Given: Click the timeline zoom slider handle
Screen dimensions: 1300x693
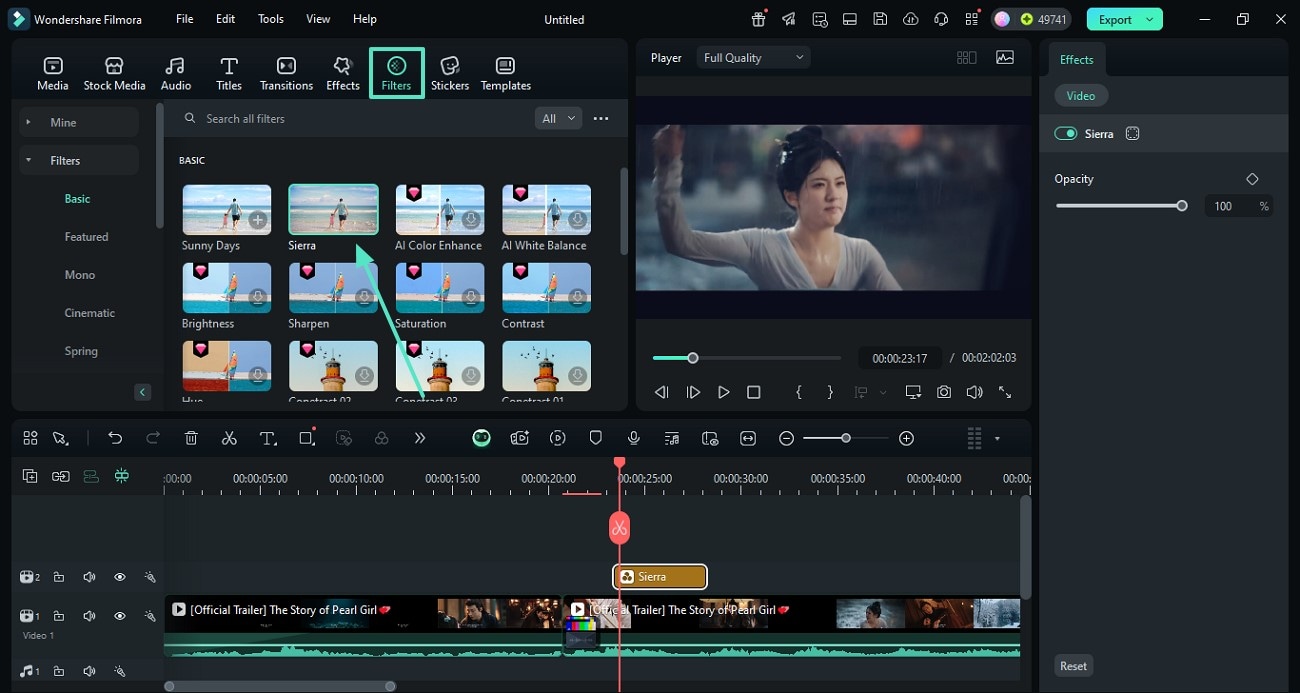Looking at the screenshot, I should [846, 438].
